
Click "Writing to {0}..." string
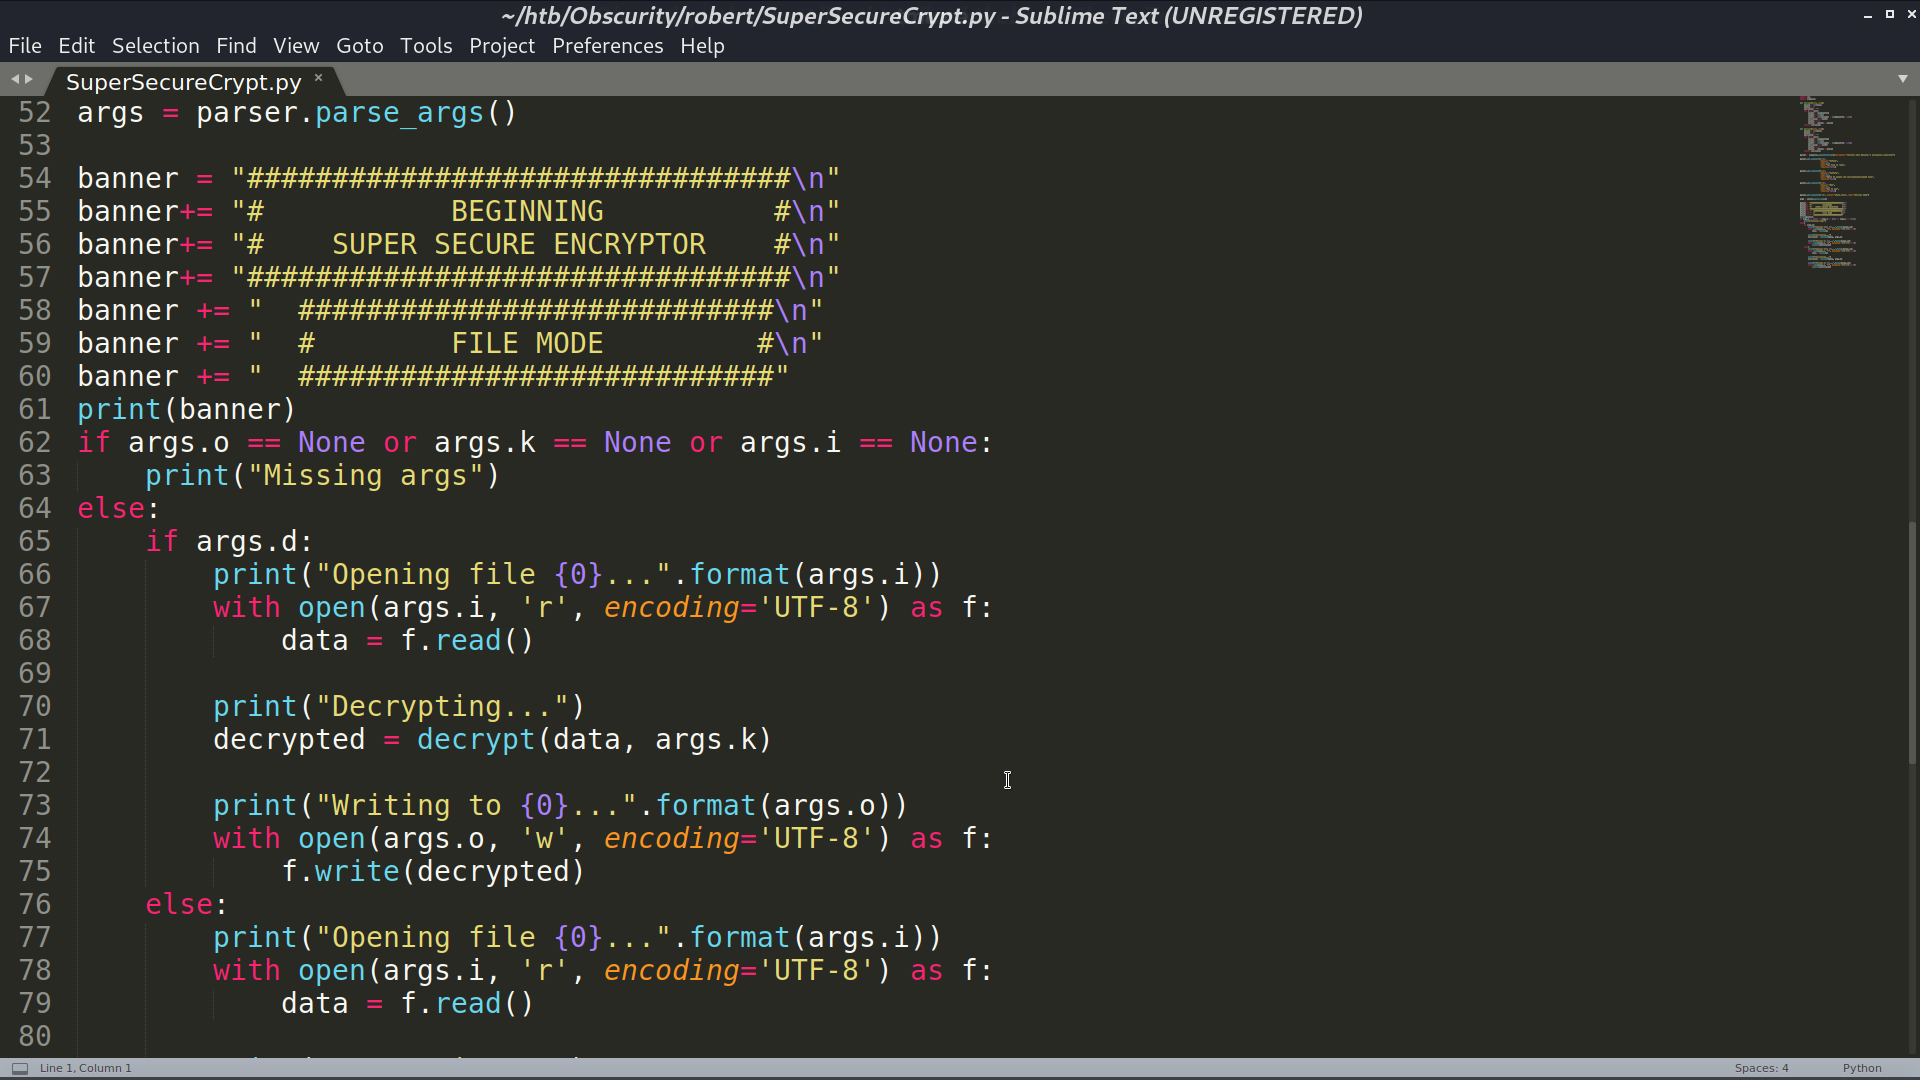pyautogui.click(x=476, y=806)
